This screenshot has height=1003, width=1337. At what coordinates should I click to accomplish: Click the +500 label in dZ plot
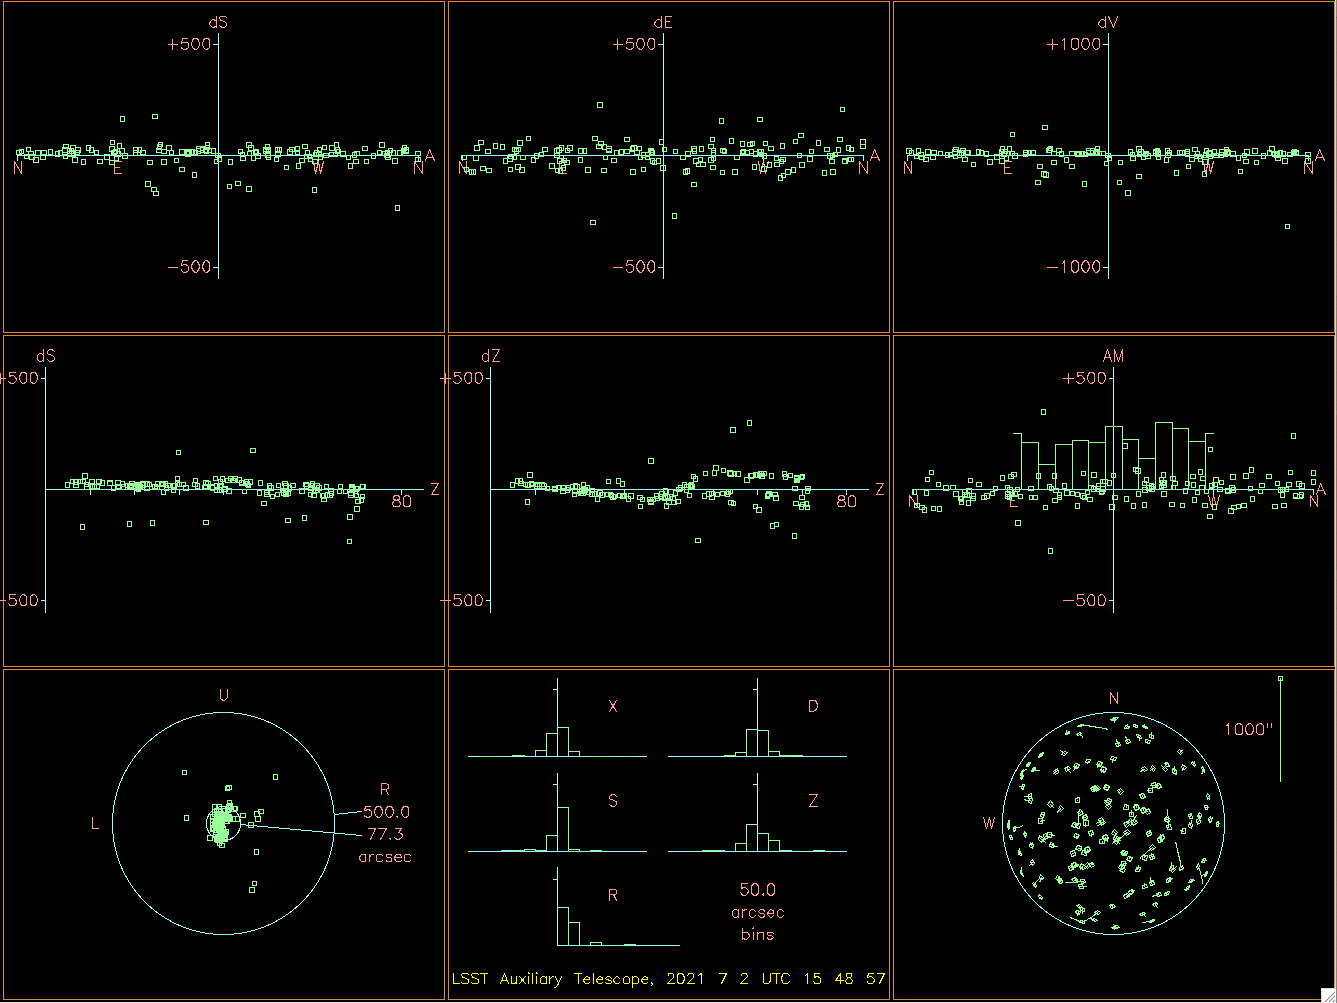pyautogui.click(x=462, y=378)
